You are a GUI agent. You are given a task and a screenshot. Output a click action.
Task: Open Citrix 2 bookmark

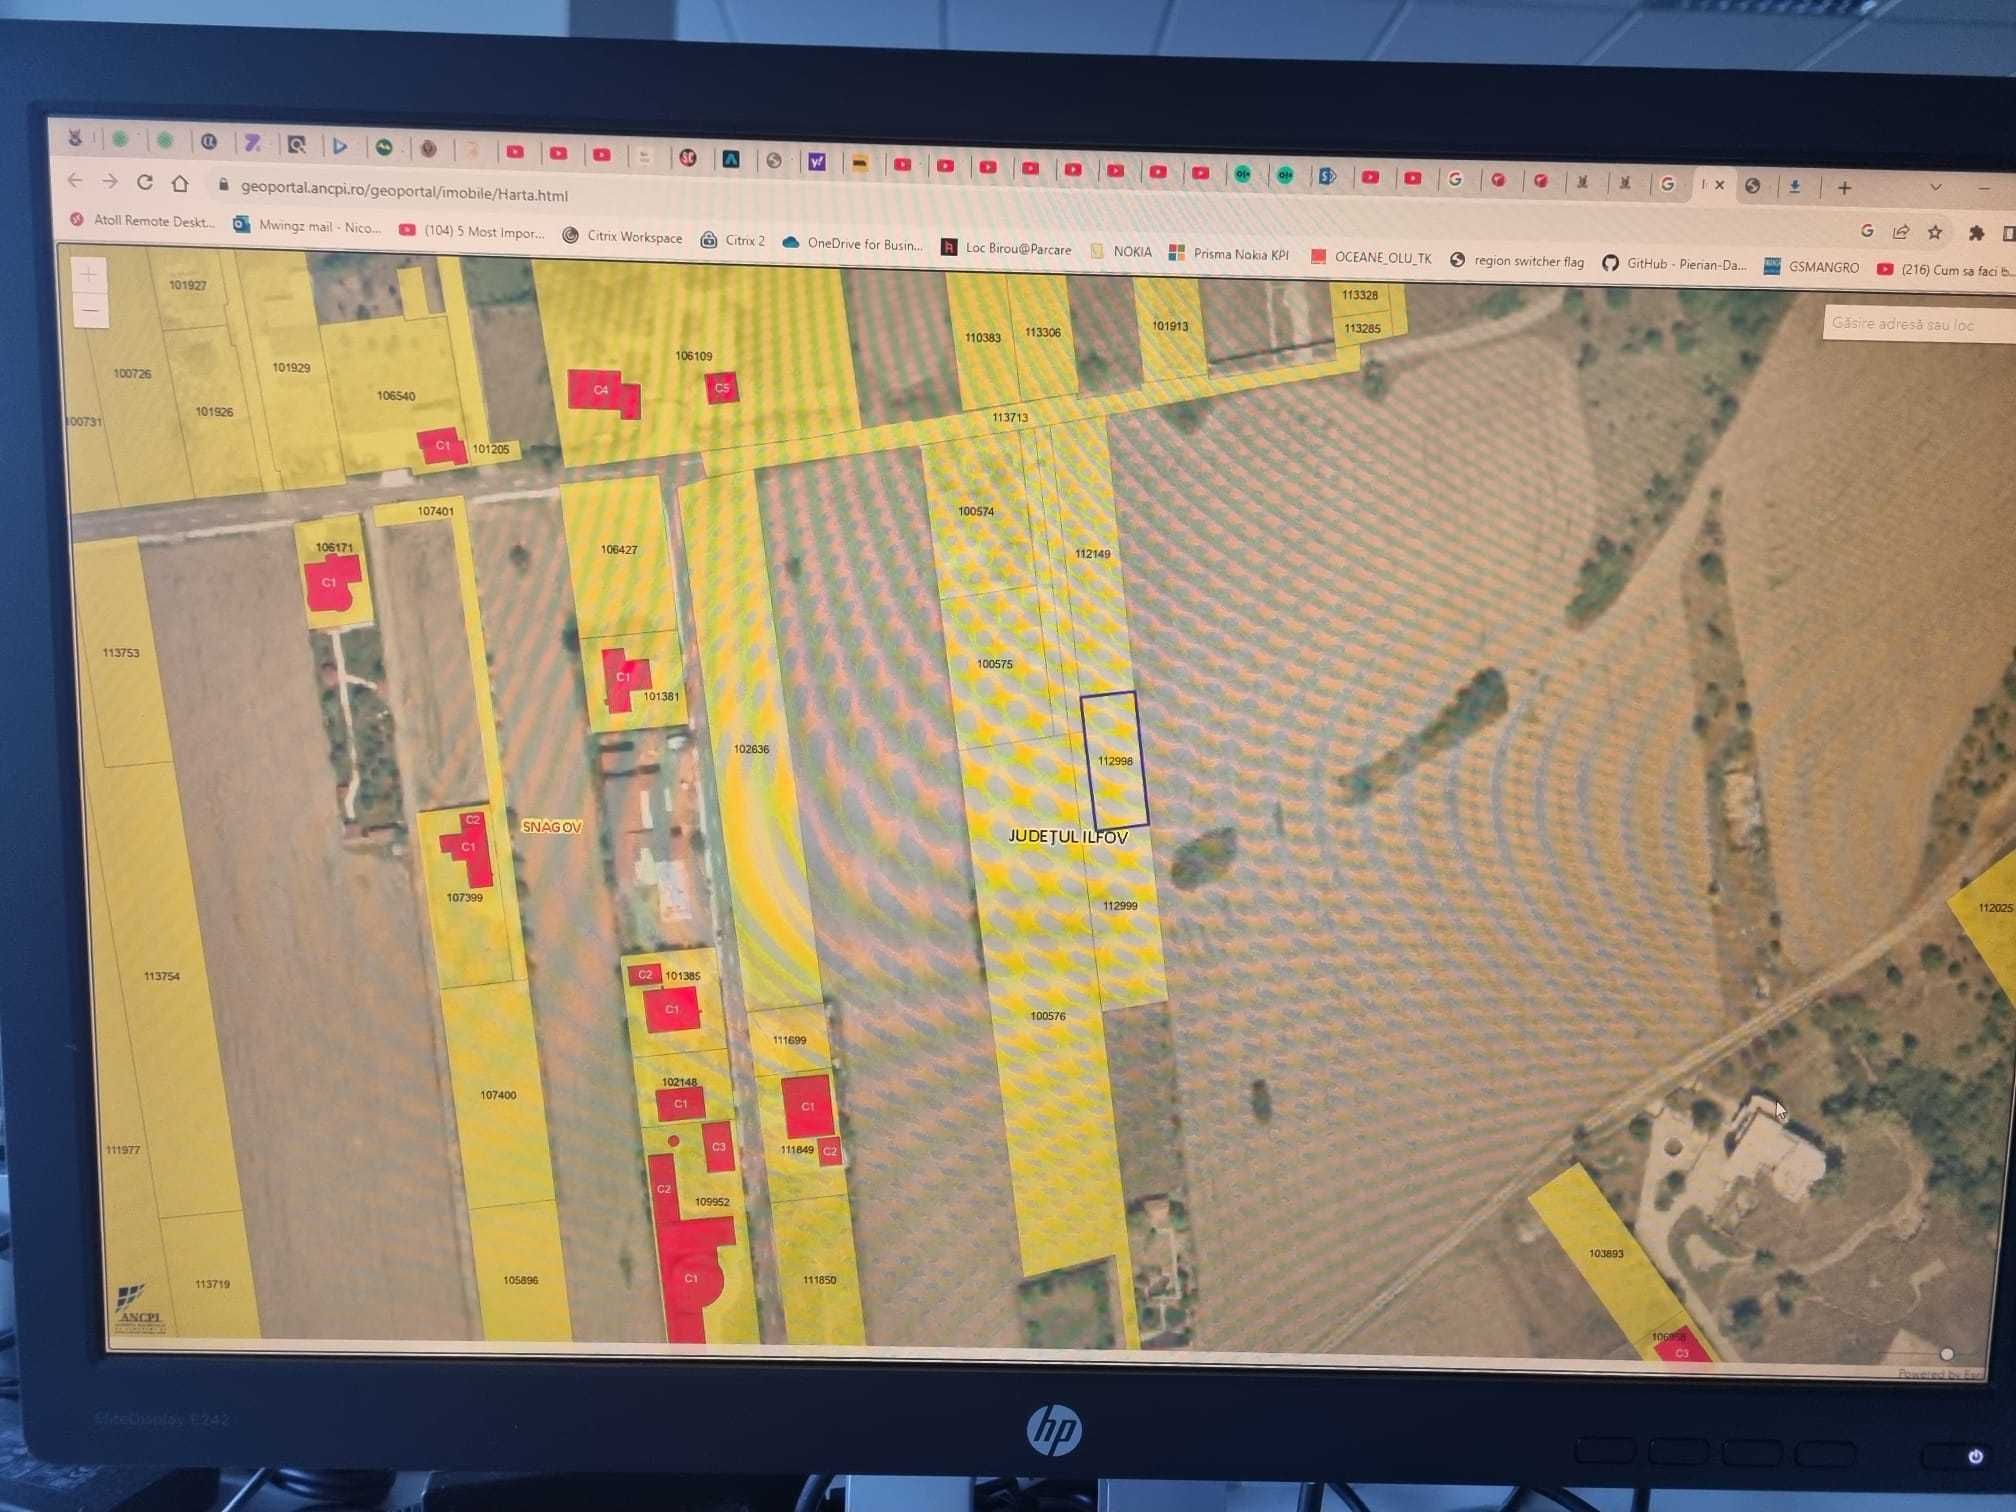pyautogui.click(x=733, y=240)
